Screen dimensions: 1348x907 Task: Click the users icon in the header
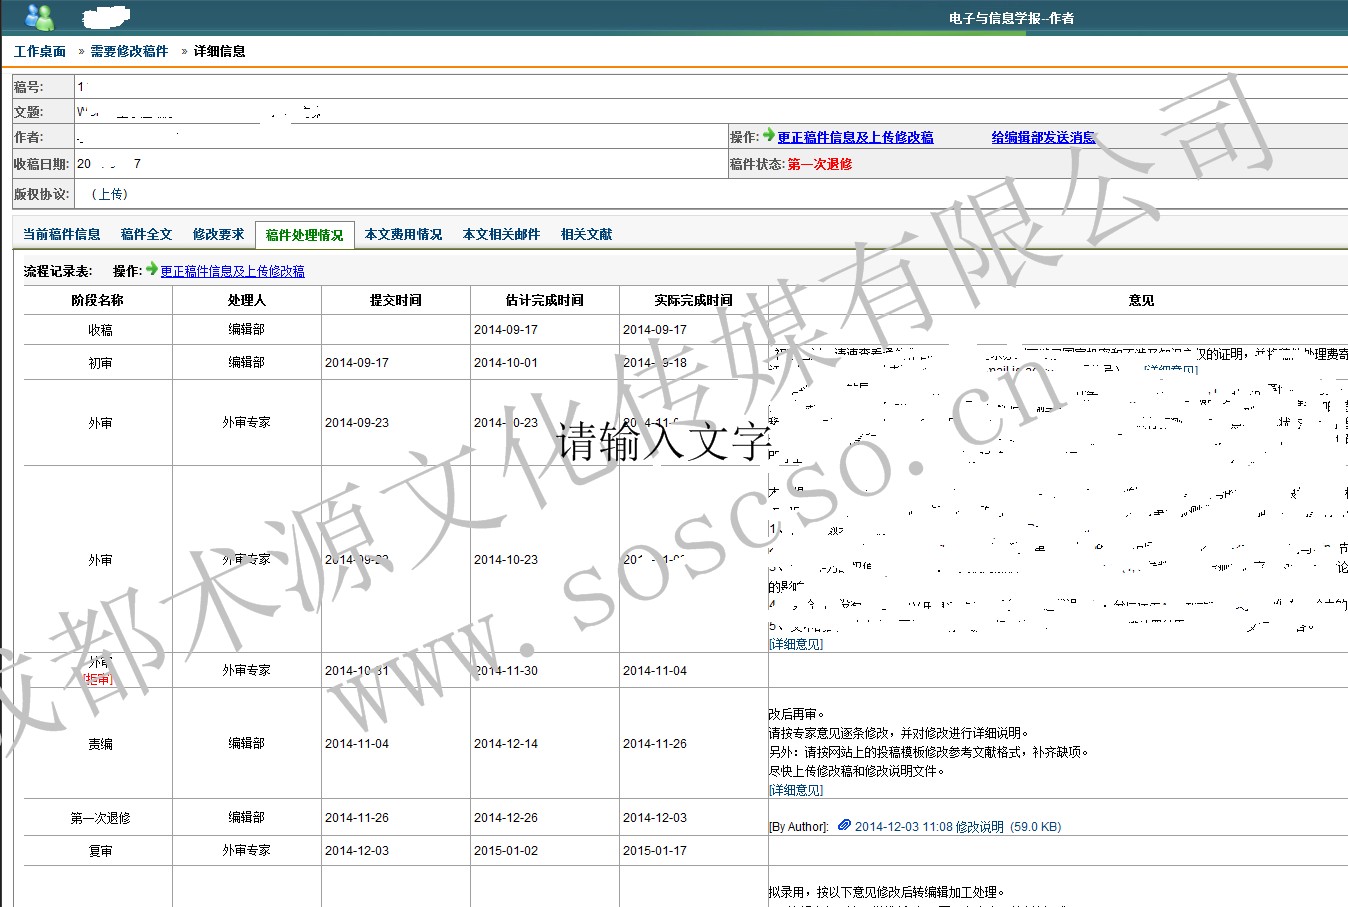(x=40, y=17)
